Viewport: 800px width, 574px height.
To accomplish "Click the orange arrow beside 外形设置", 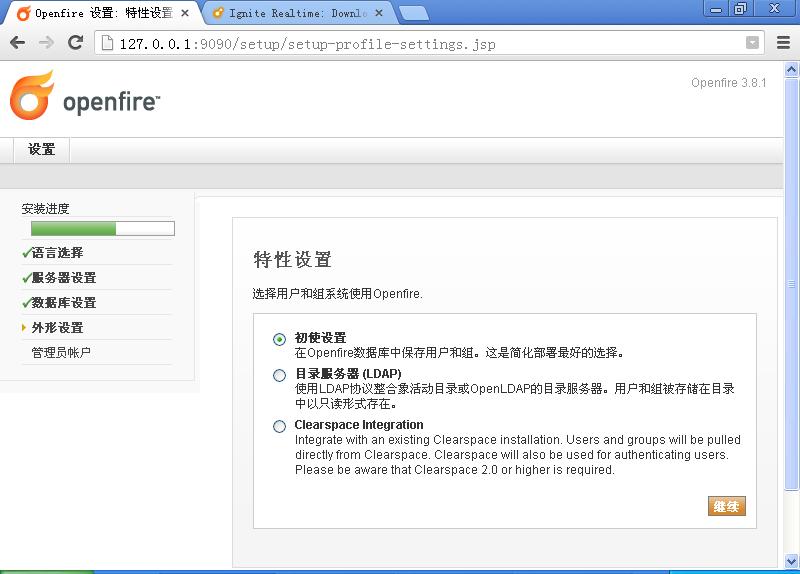I will 24,328.
